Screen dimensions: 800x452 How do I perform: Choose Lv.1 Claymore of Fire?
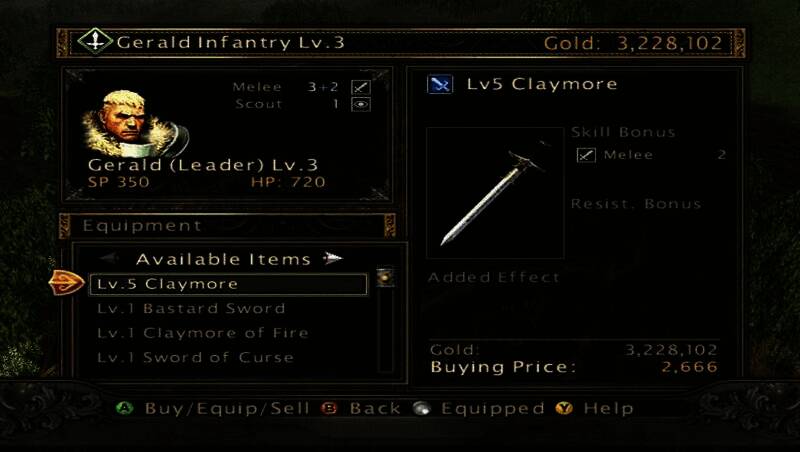coord(203,333)
